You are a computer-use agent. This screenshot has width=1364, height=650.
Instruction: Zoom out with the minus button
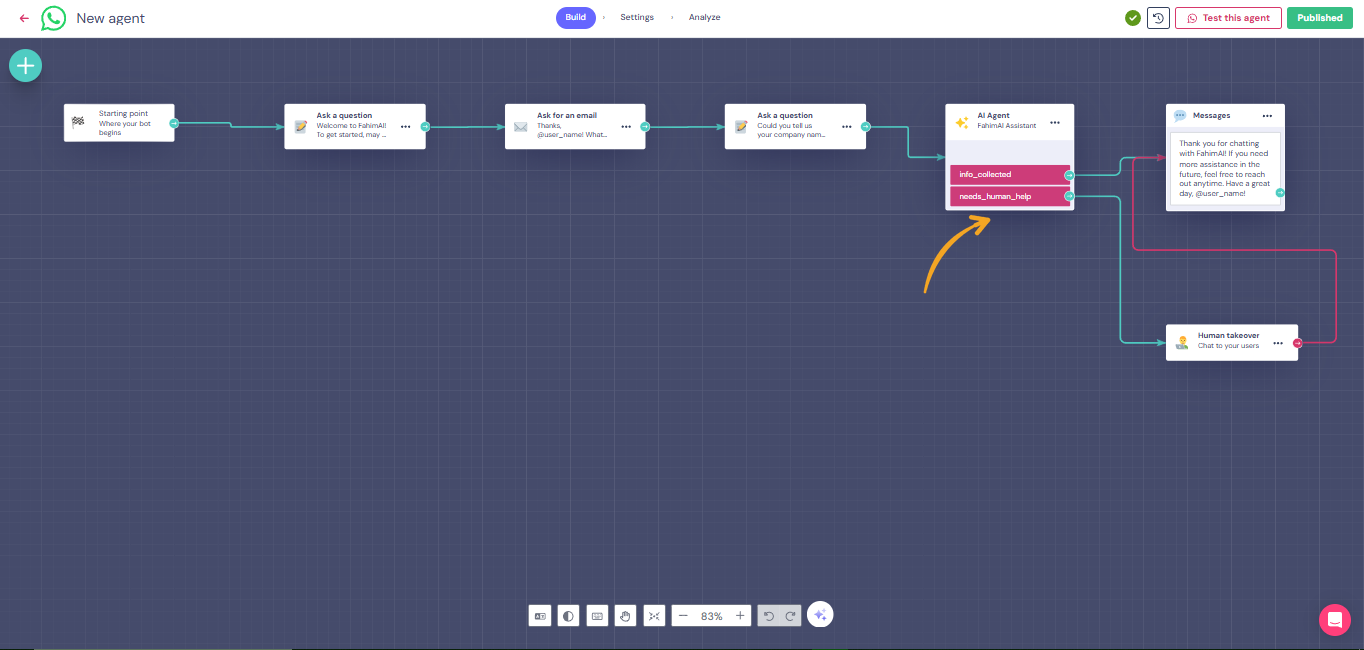pos(683,616)
